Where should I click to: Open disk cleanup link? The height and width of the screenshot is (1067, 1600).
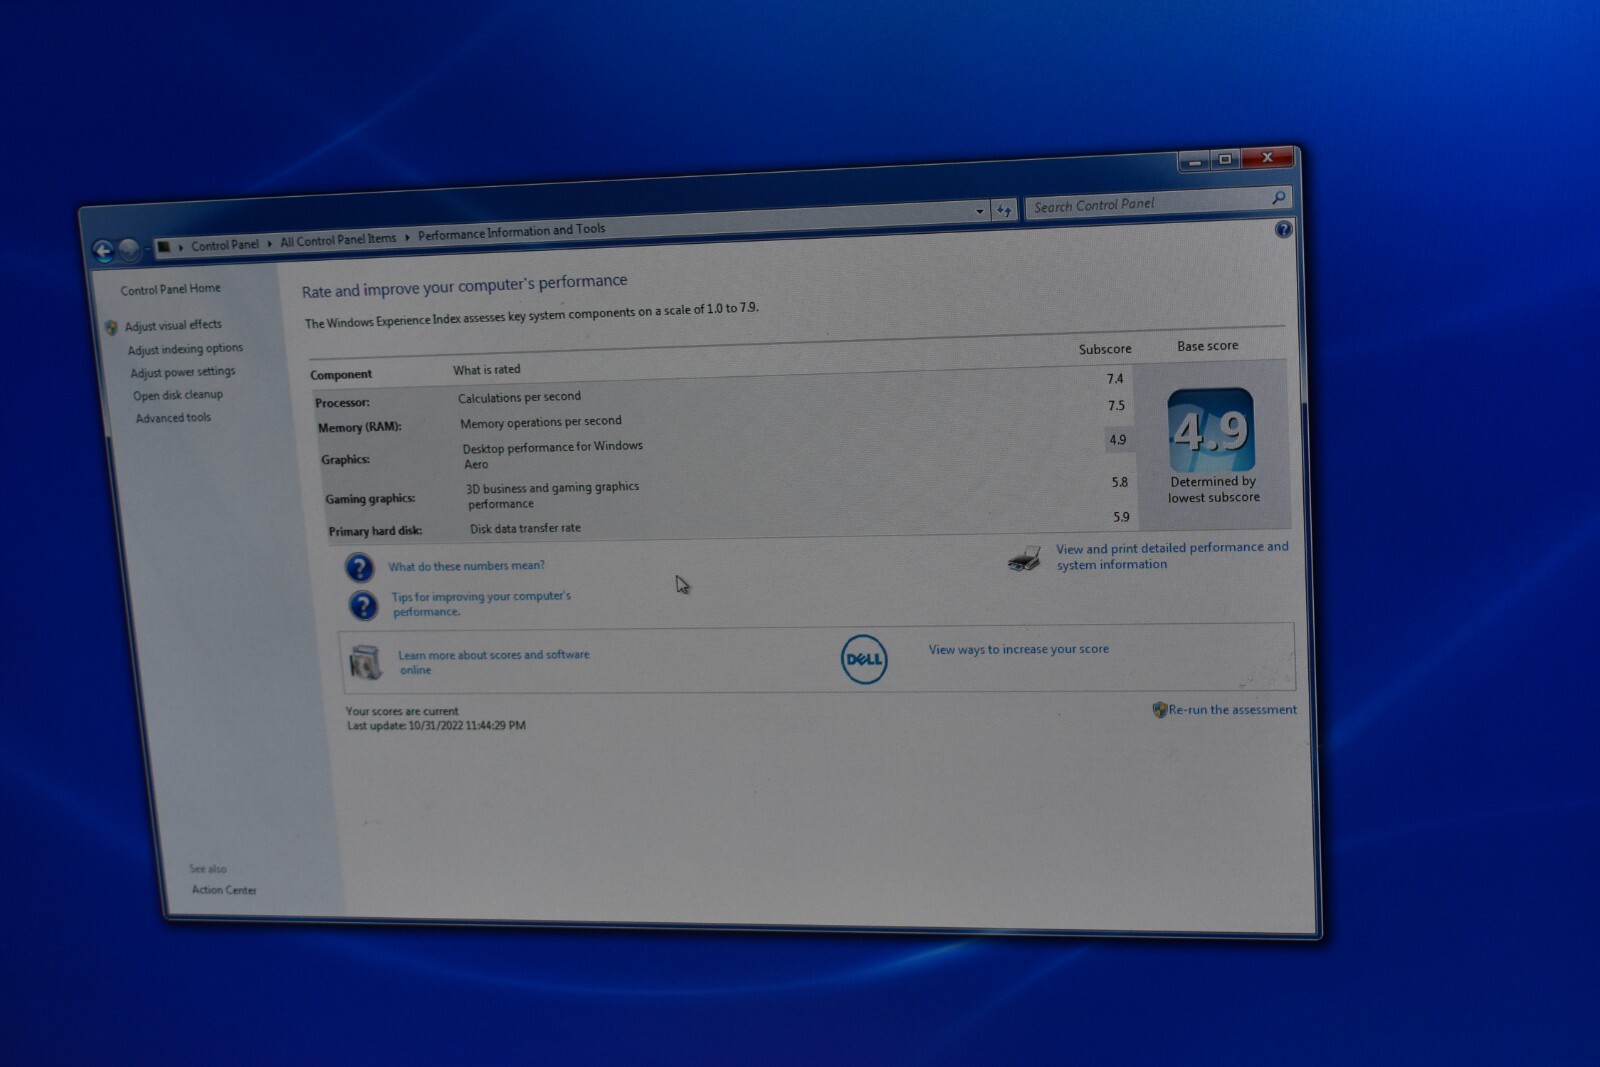178,395
